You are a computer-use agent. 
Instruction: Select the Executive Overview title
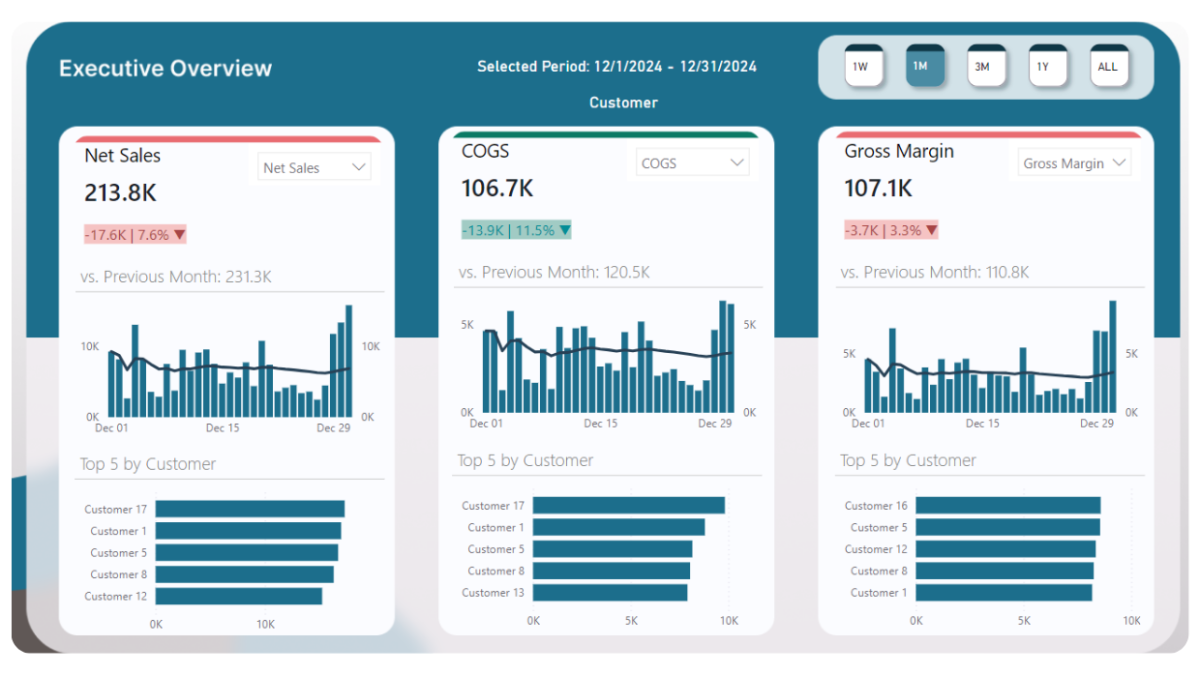pos(165,68)
